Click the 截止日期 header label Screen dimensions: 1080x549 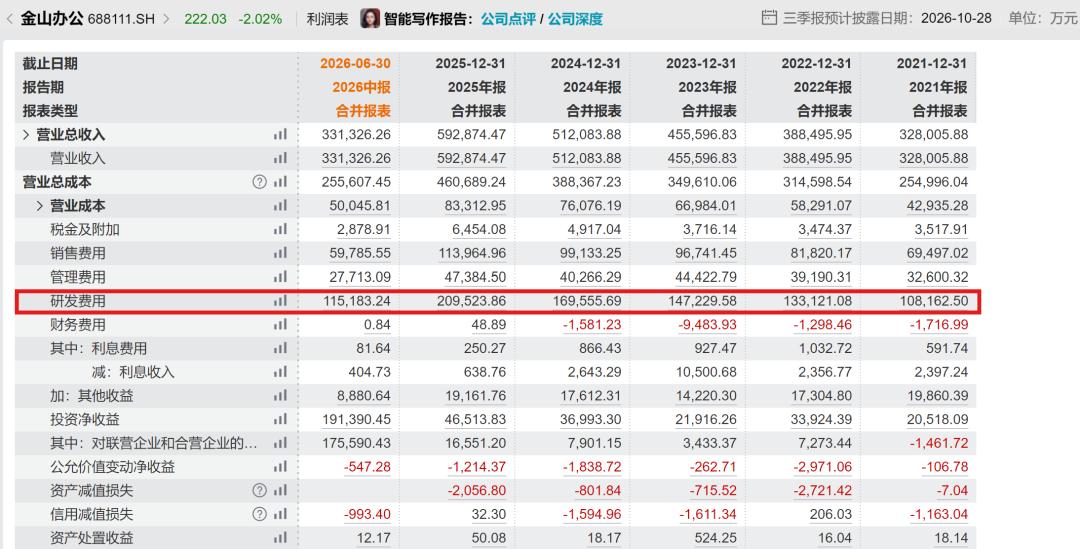pos(50,63)
